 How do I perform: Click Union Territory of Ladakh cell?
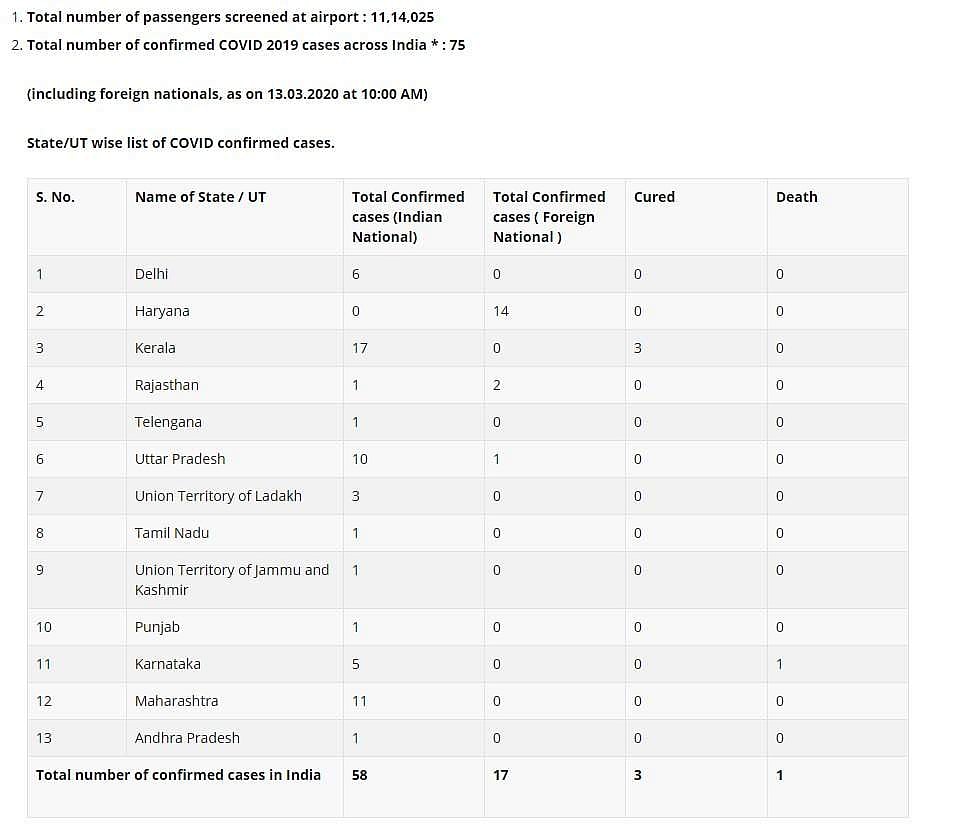tap(218, 496)
